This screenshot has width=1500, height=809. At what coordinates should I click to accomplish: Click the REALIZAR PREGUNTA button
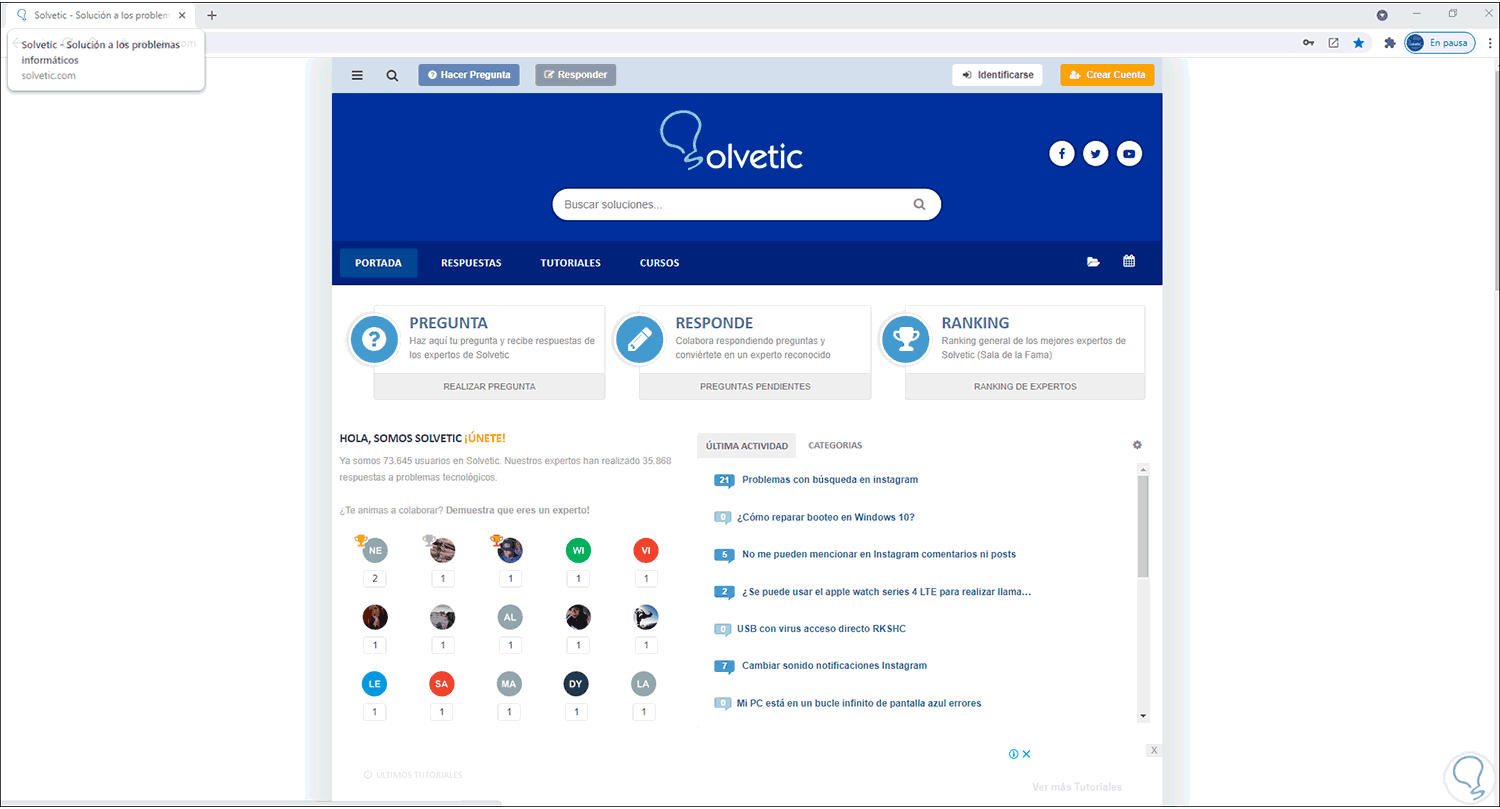489,386
